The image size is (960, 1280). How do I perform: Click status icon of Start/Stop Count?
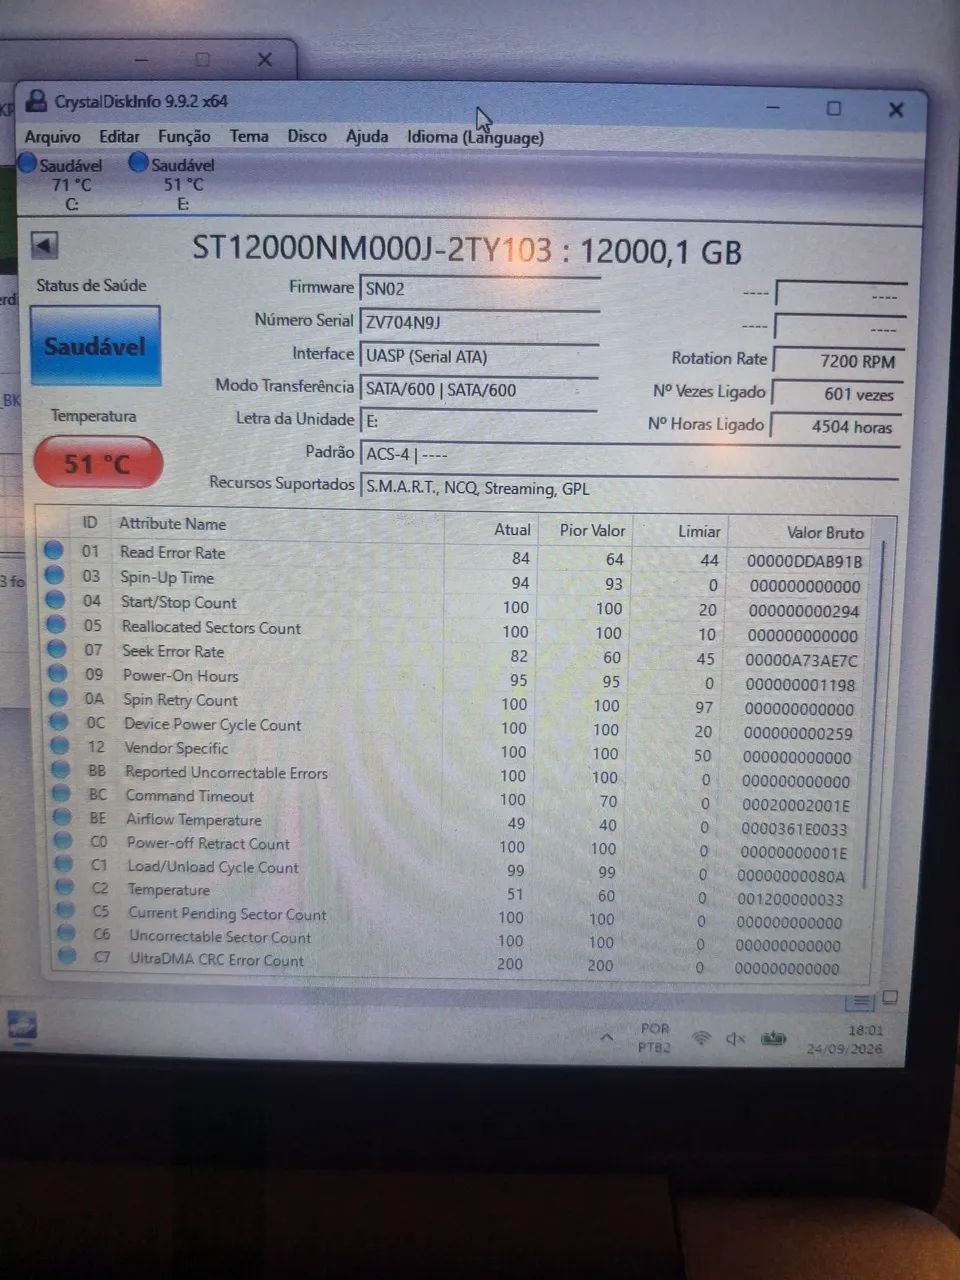coord(55,600)
